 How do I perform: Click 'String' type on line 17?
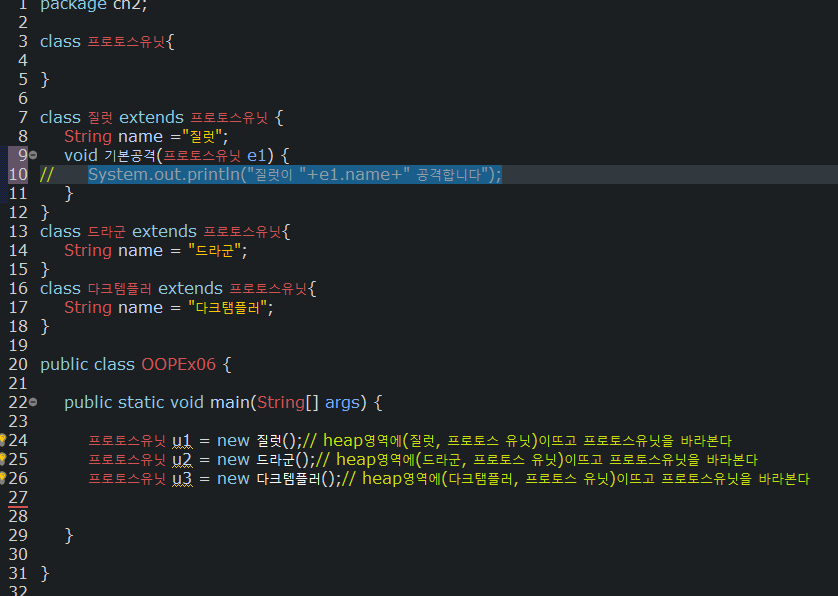[x=88, y=308]
